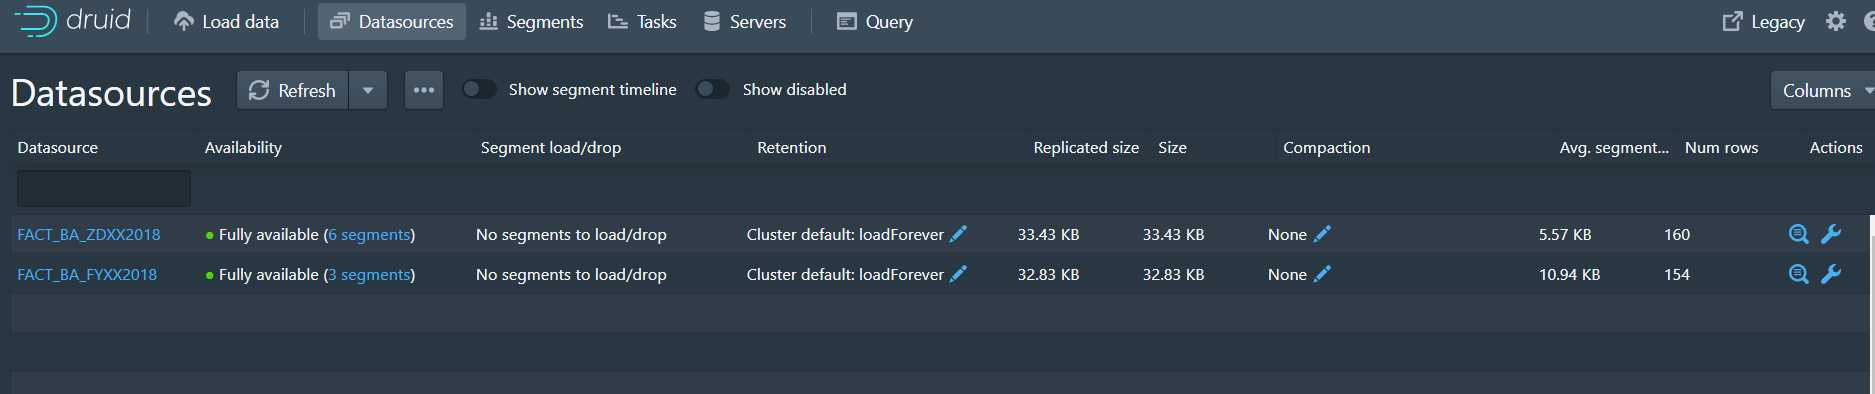Open wrench actions for FACT_BA_FYXX2018
The width and height of the screenshot is (1875, 394).
(x=1831, y=274)
